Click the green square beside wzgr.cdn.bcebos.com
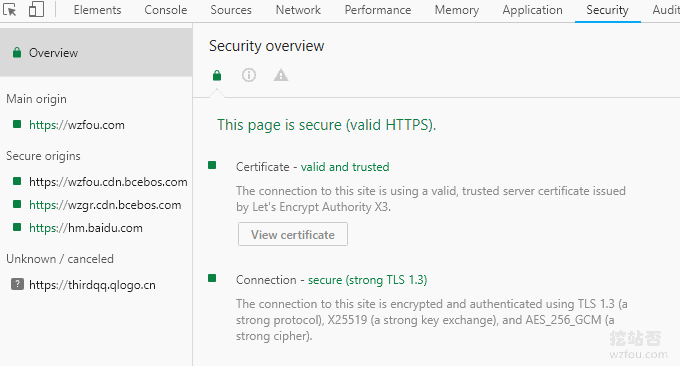680x366 pixels. point(17,204)
